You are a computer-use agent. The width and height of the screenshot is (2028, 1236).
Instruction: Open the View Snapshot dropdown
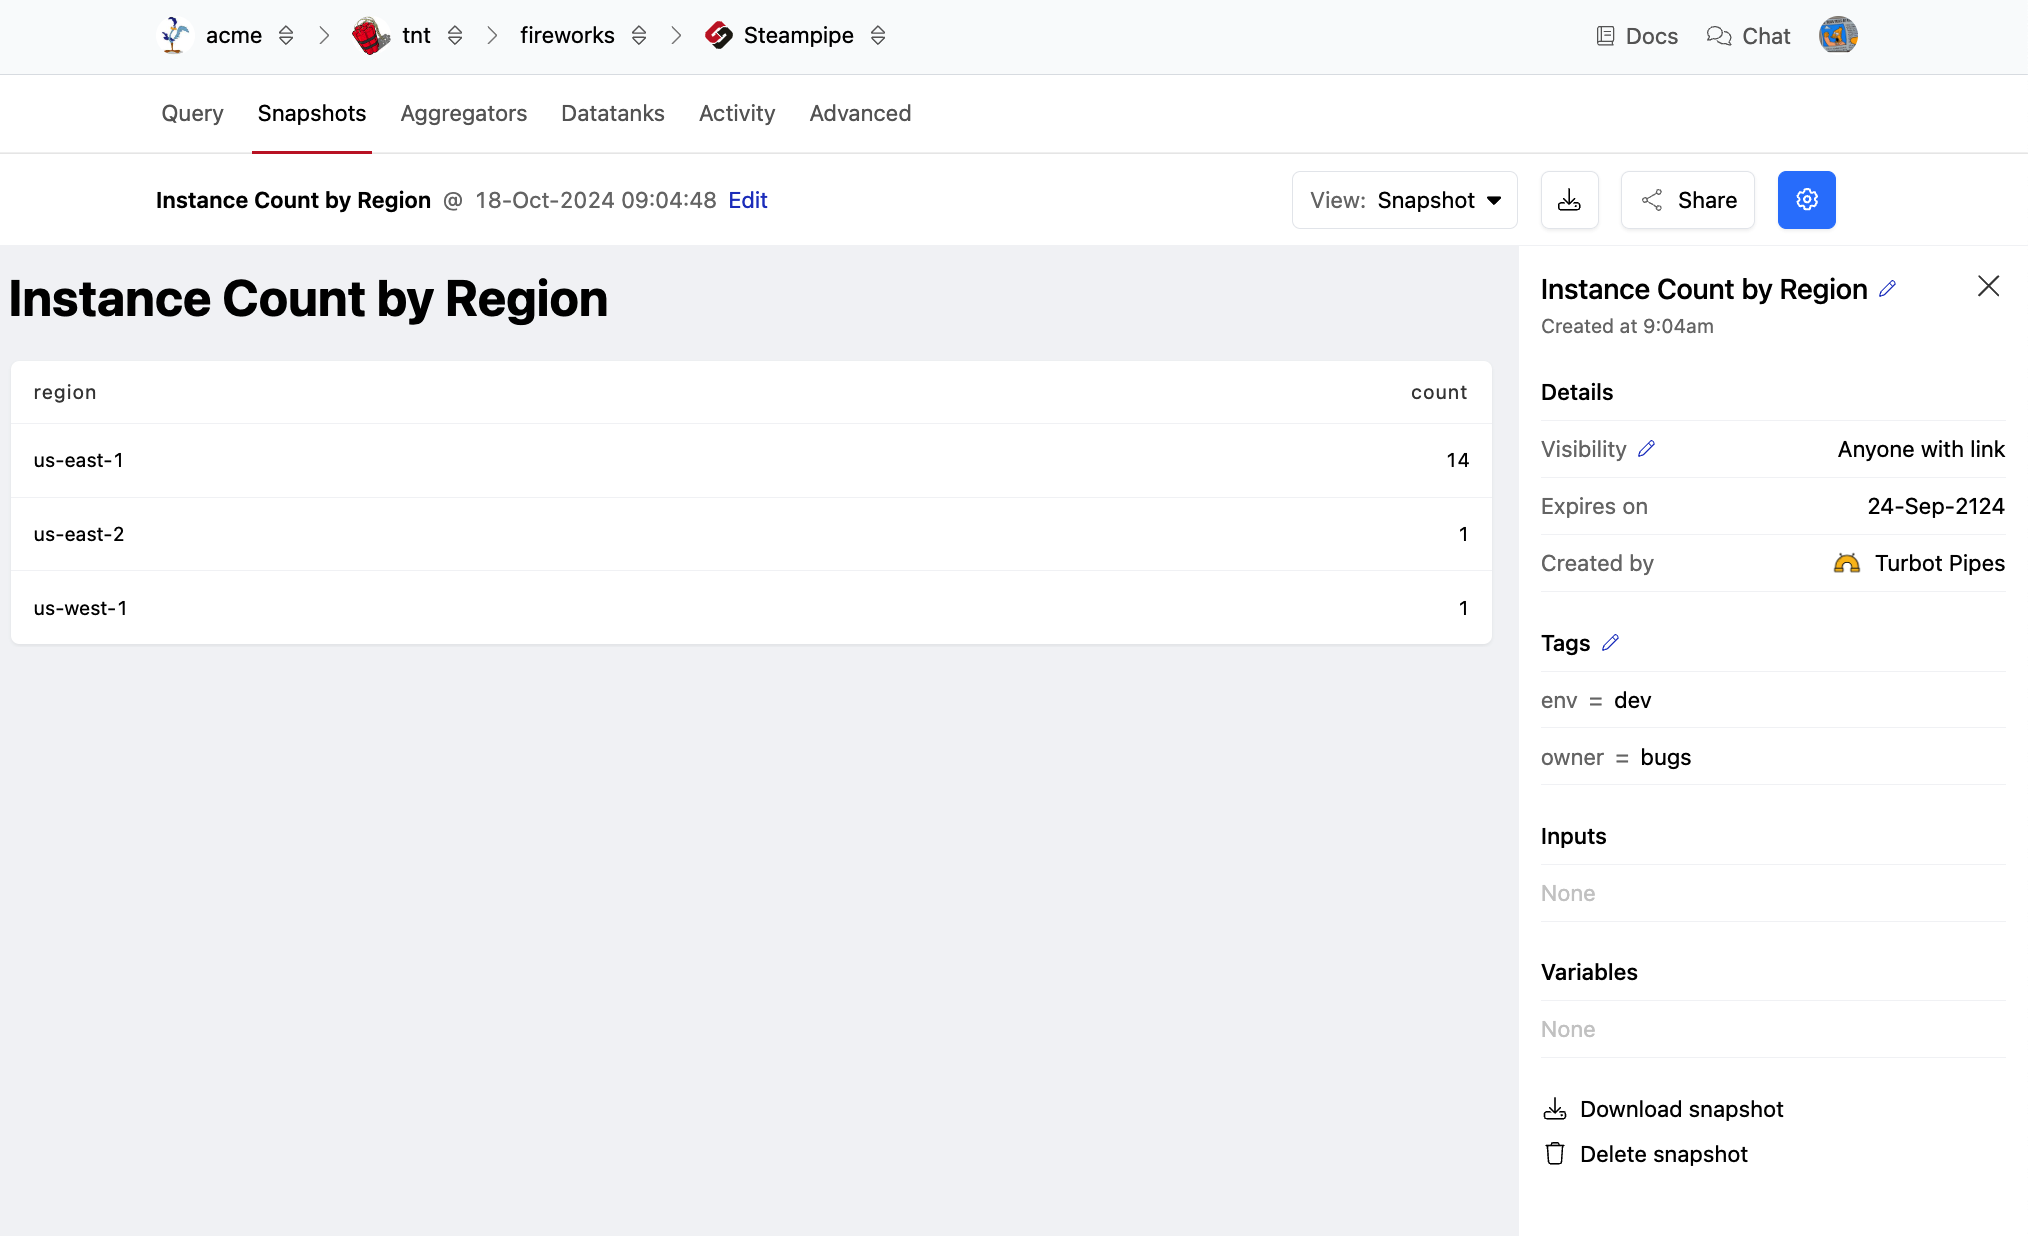point(1404,200)
